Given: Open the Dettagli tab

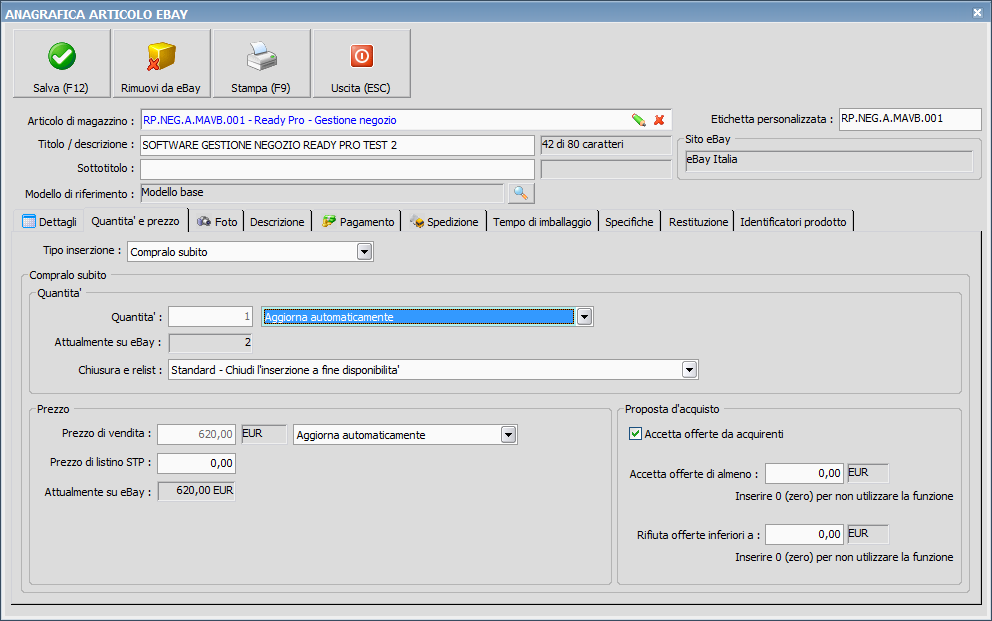Looking at the screenshot, I should point(49,221).
